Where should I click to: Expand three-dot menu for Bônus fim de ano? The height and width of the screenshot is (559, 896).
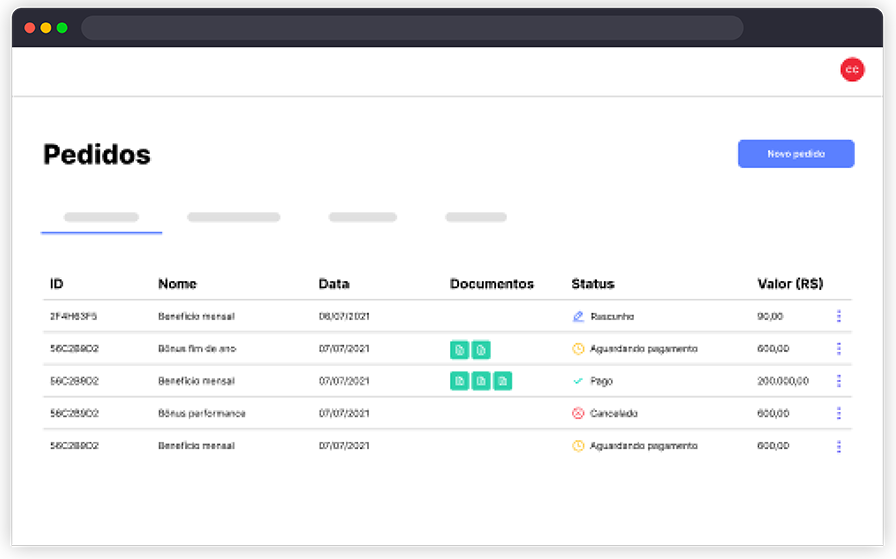click(838, 349)
